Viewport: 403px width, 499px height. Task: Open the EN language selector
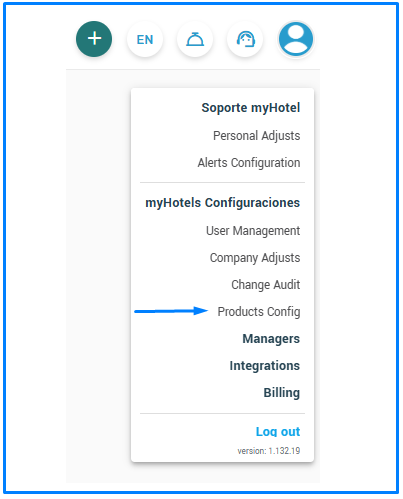point(145,39)
